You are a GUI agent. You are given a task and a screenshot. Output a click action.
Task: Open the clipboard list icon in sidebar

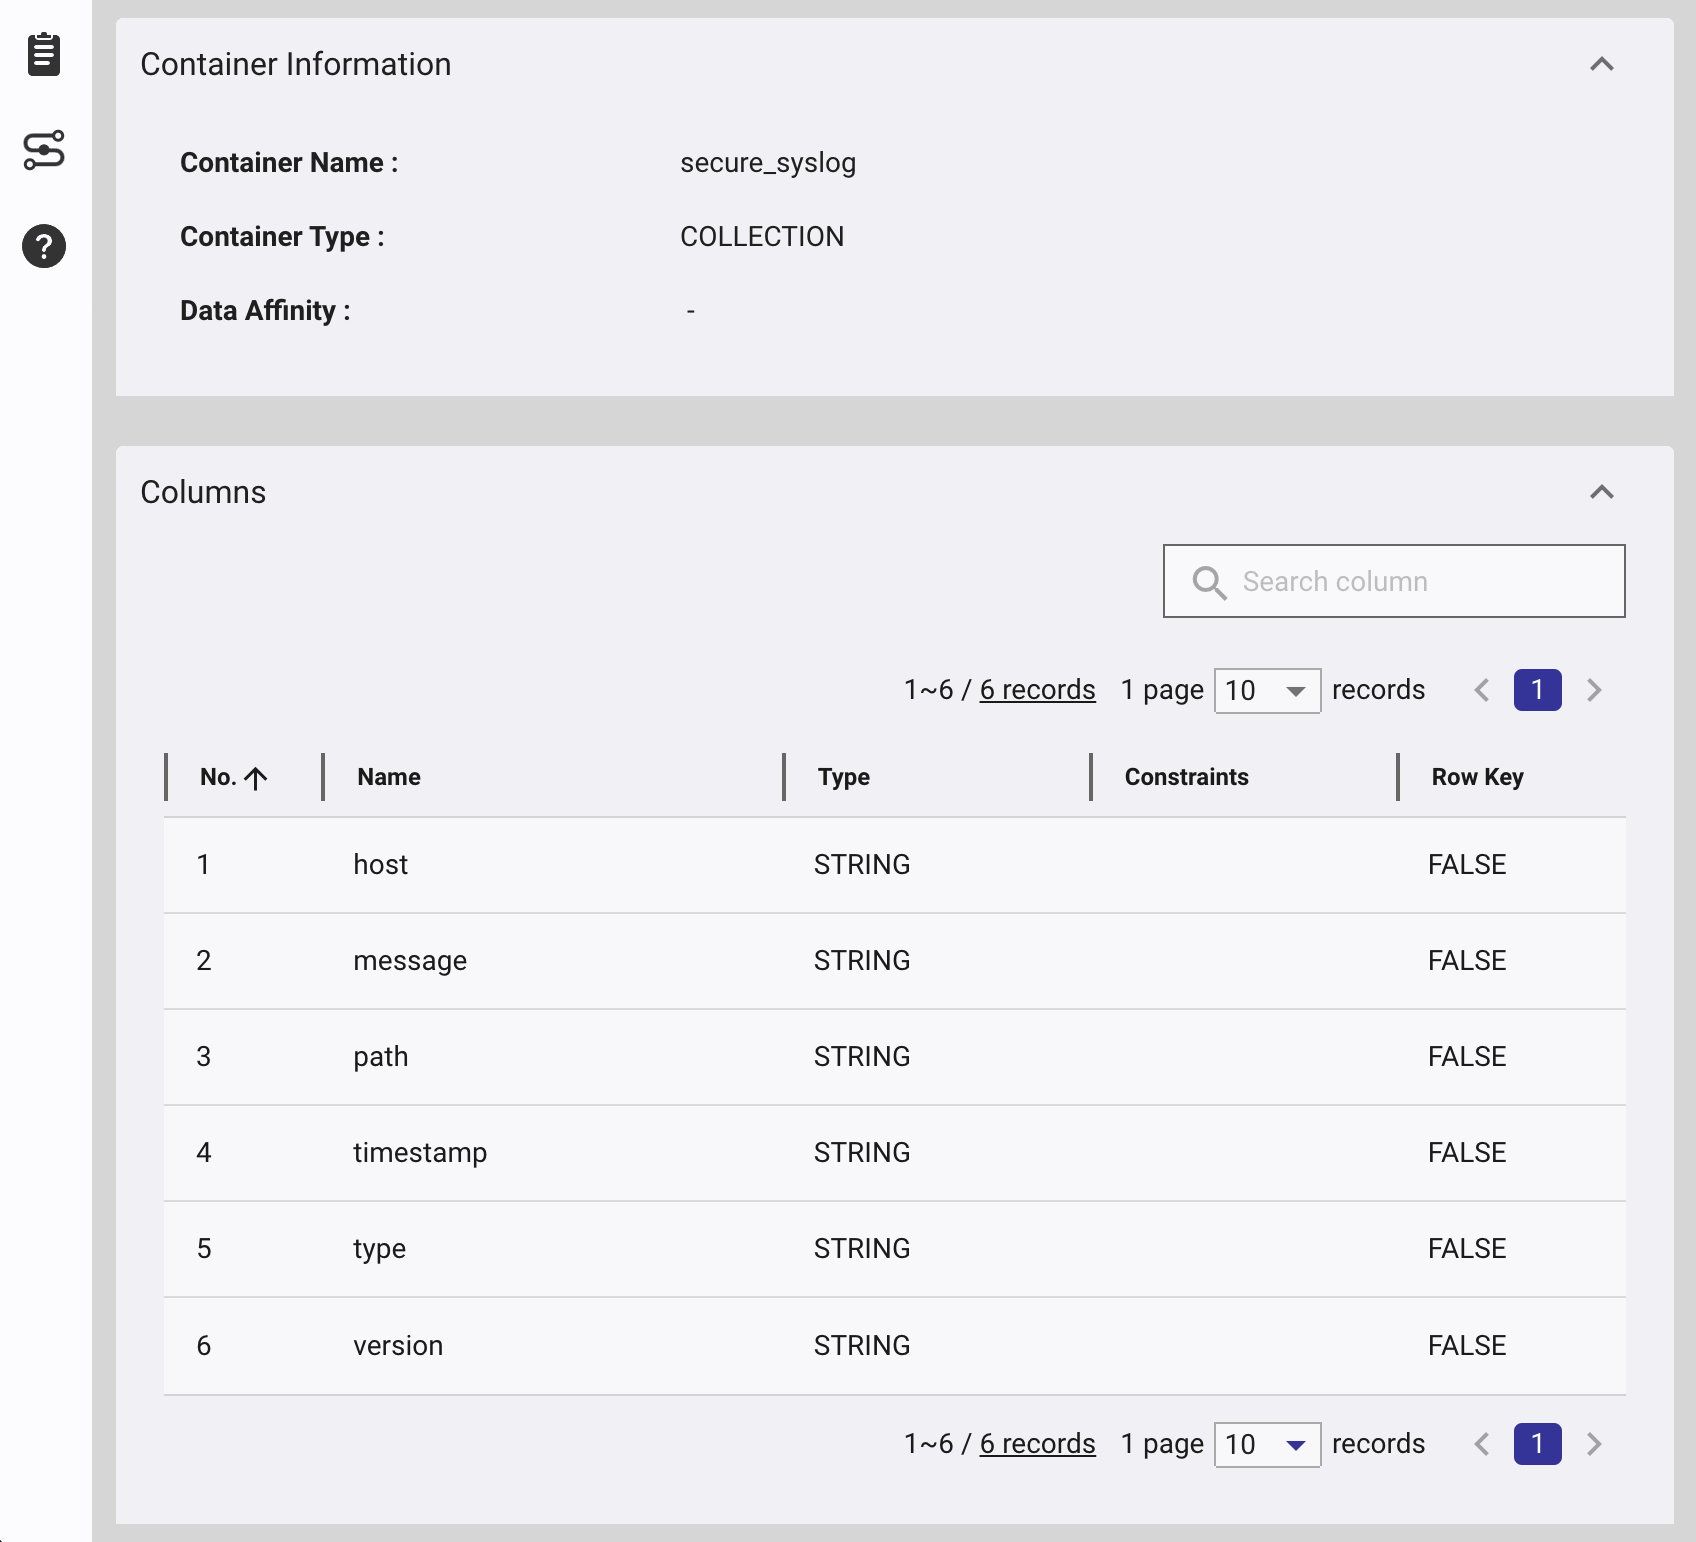click(x=44, y=54)
